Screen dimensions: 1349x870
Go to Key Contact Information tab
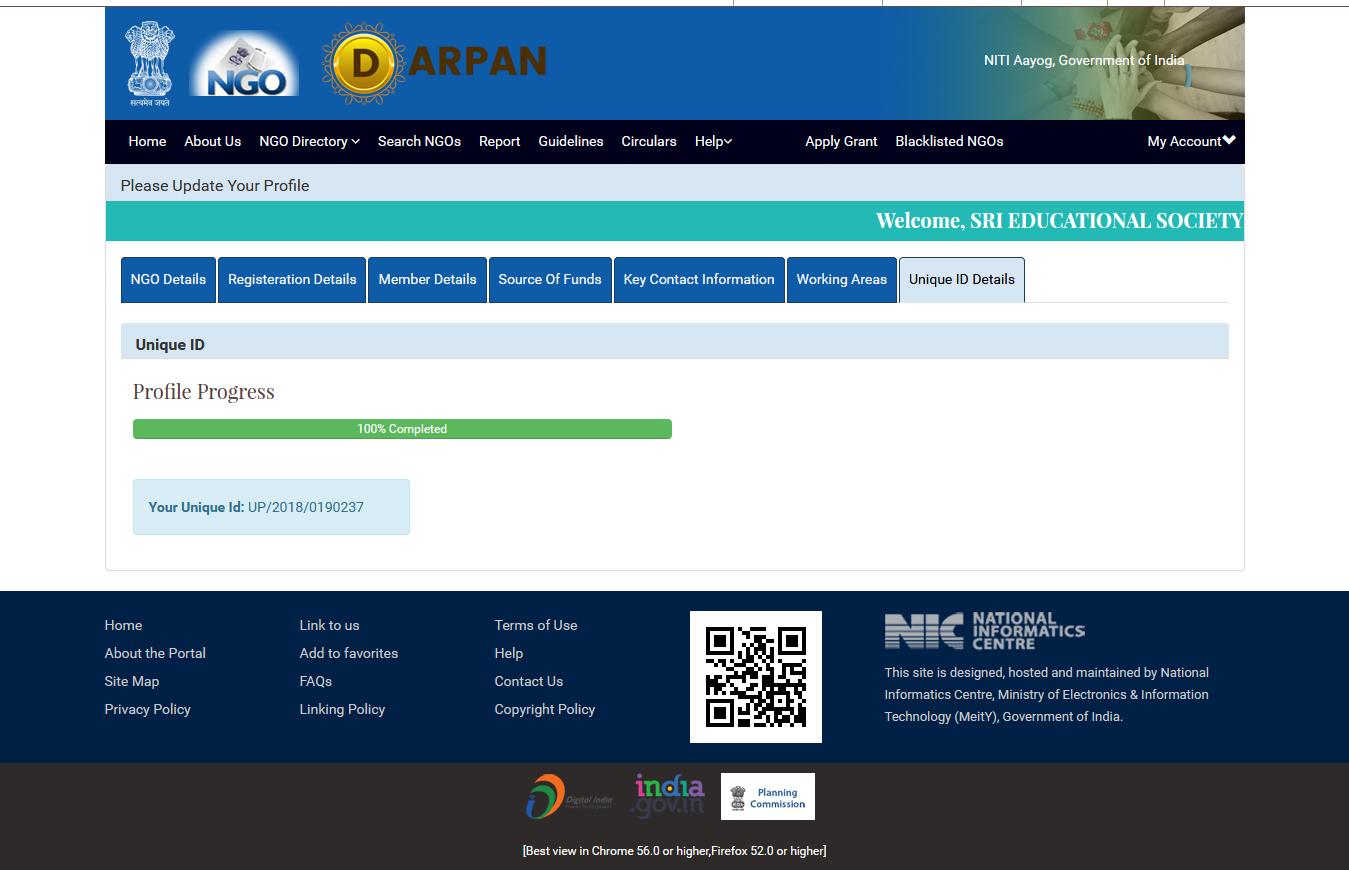tap(699, 280)
